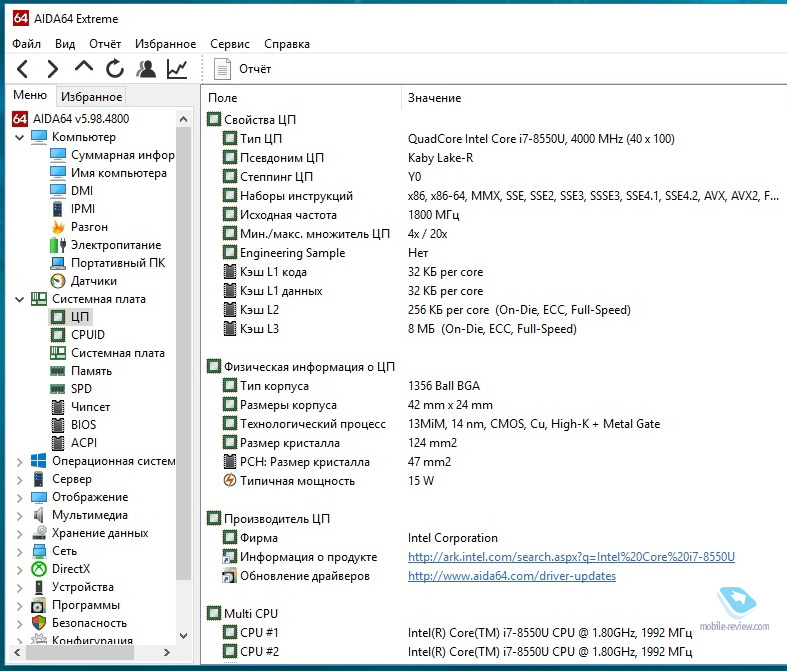This screenshot has height=671, width=787.
Task: Expand the Программы node
Action: (20, 605)
